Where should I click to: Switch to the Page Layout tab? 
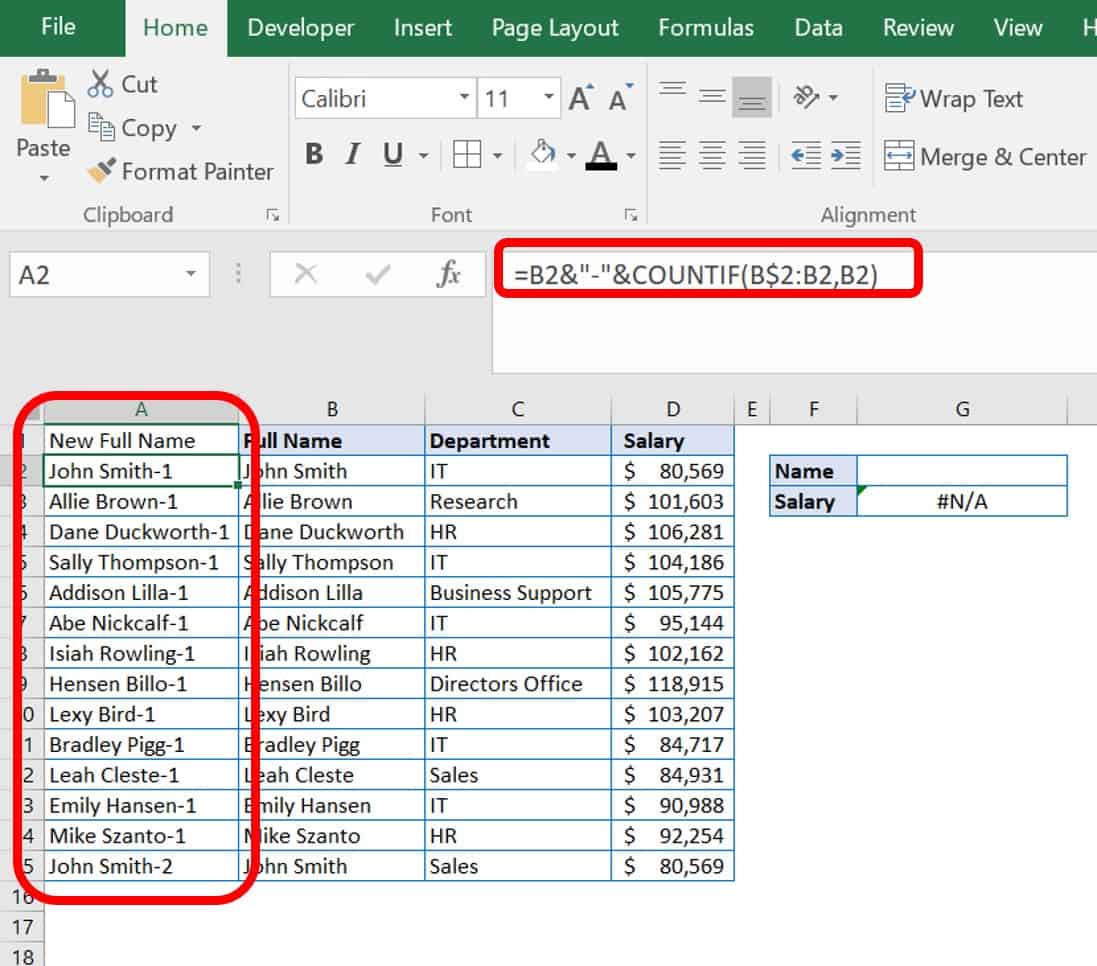pyautogui.click(x=555, y=28)
